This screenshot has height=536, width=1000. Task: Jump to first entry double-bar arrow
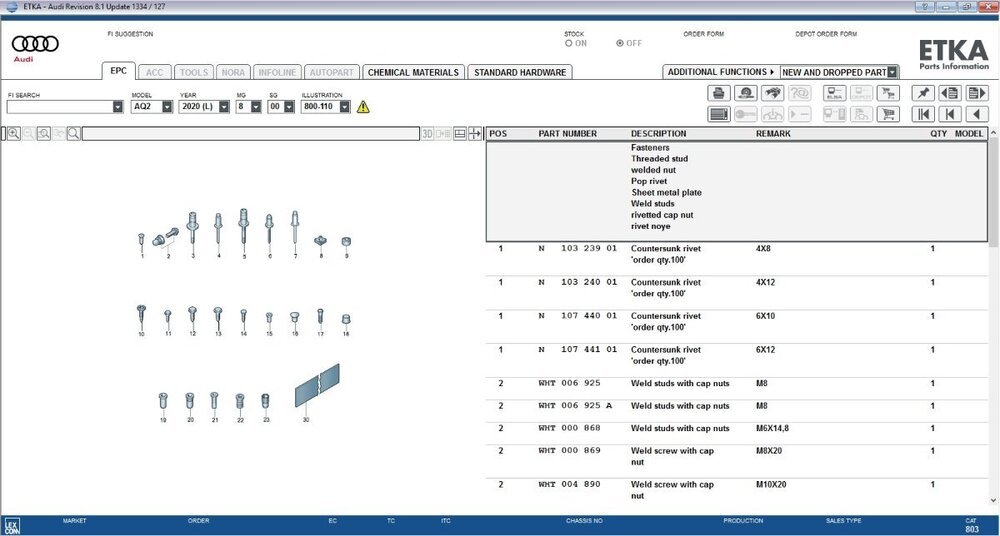click(x=923, y=114)
